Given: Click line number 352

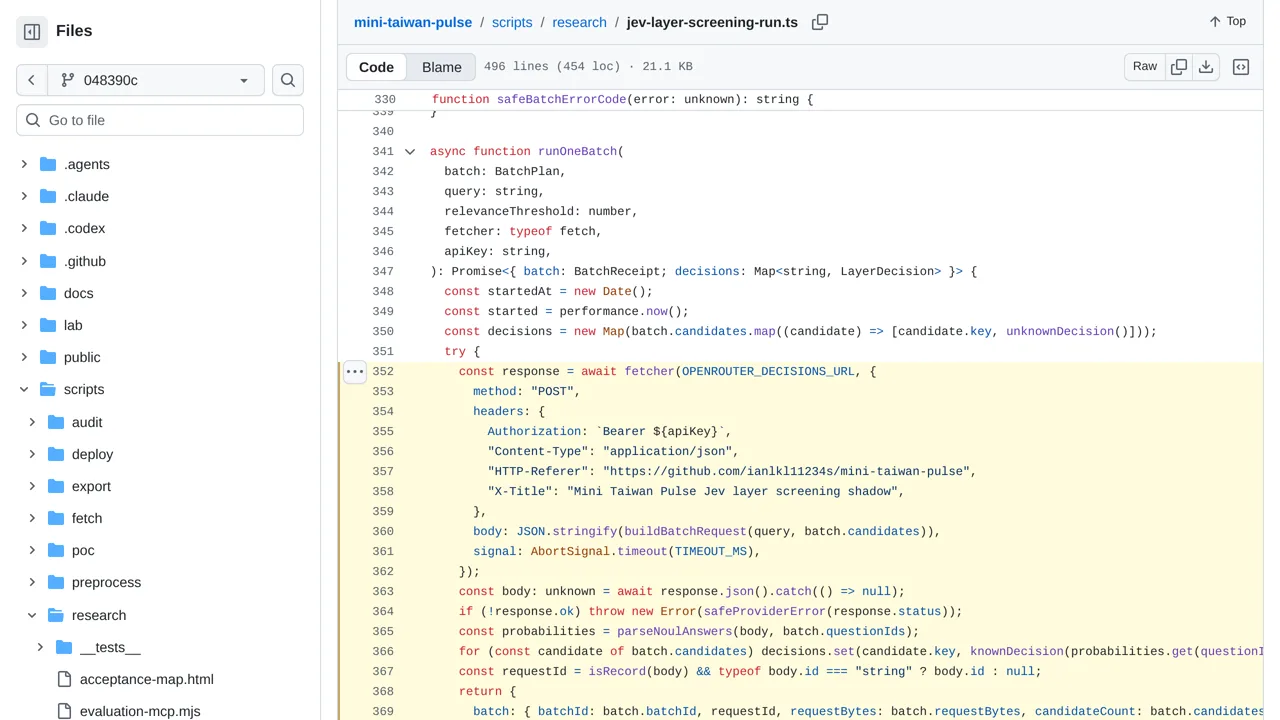Looking at the screenshot, I should click(x=383, y=371).
